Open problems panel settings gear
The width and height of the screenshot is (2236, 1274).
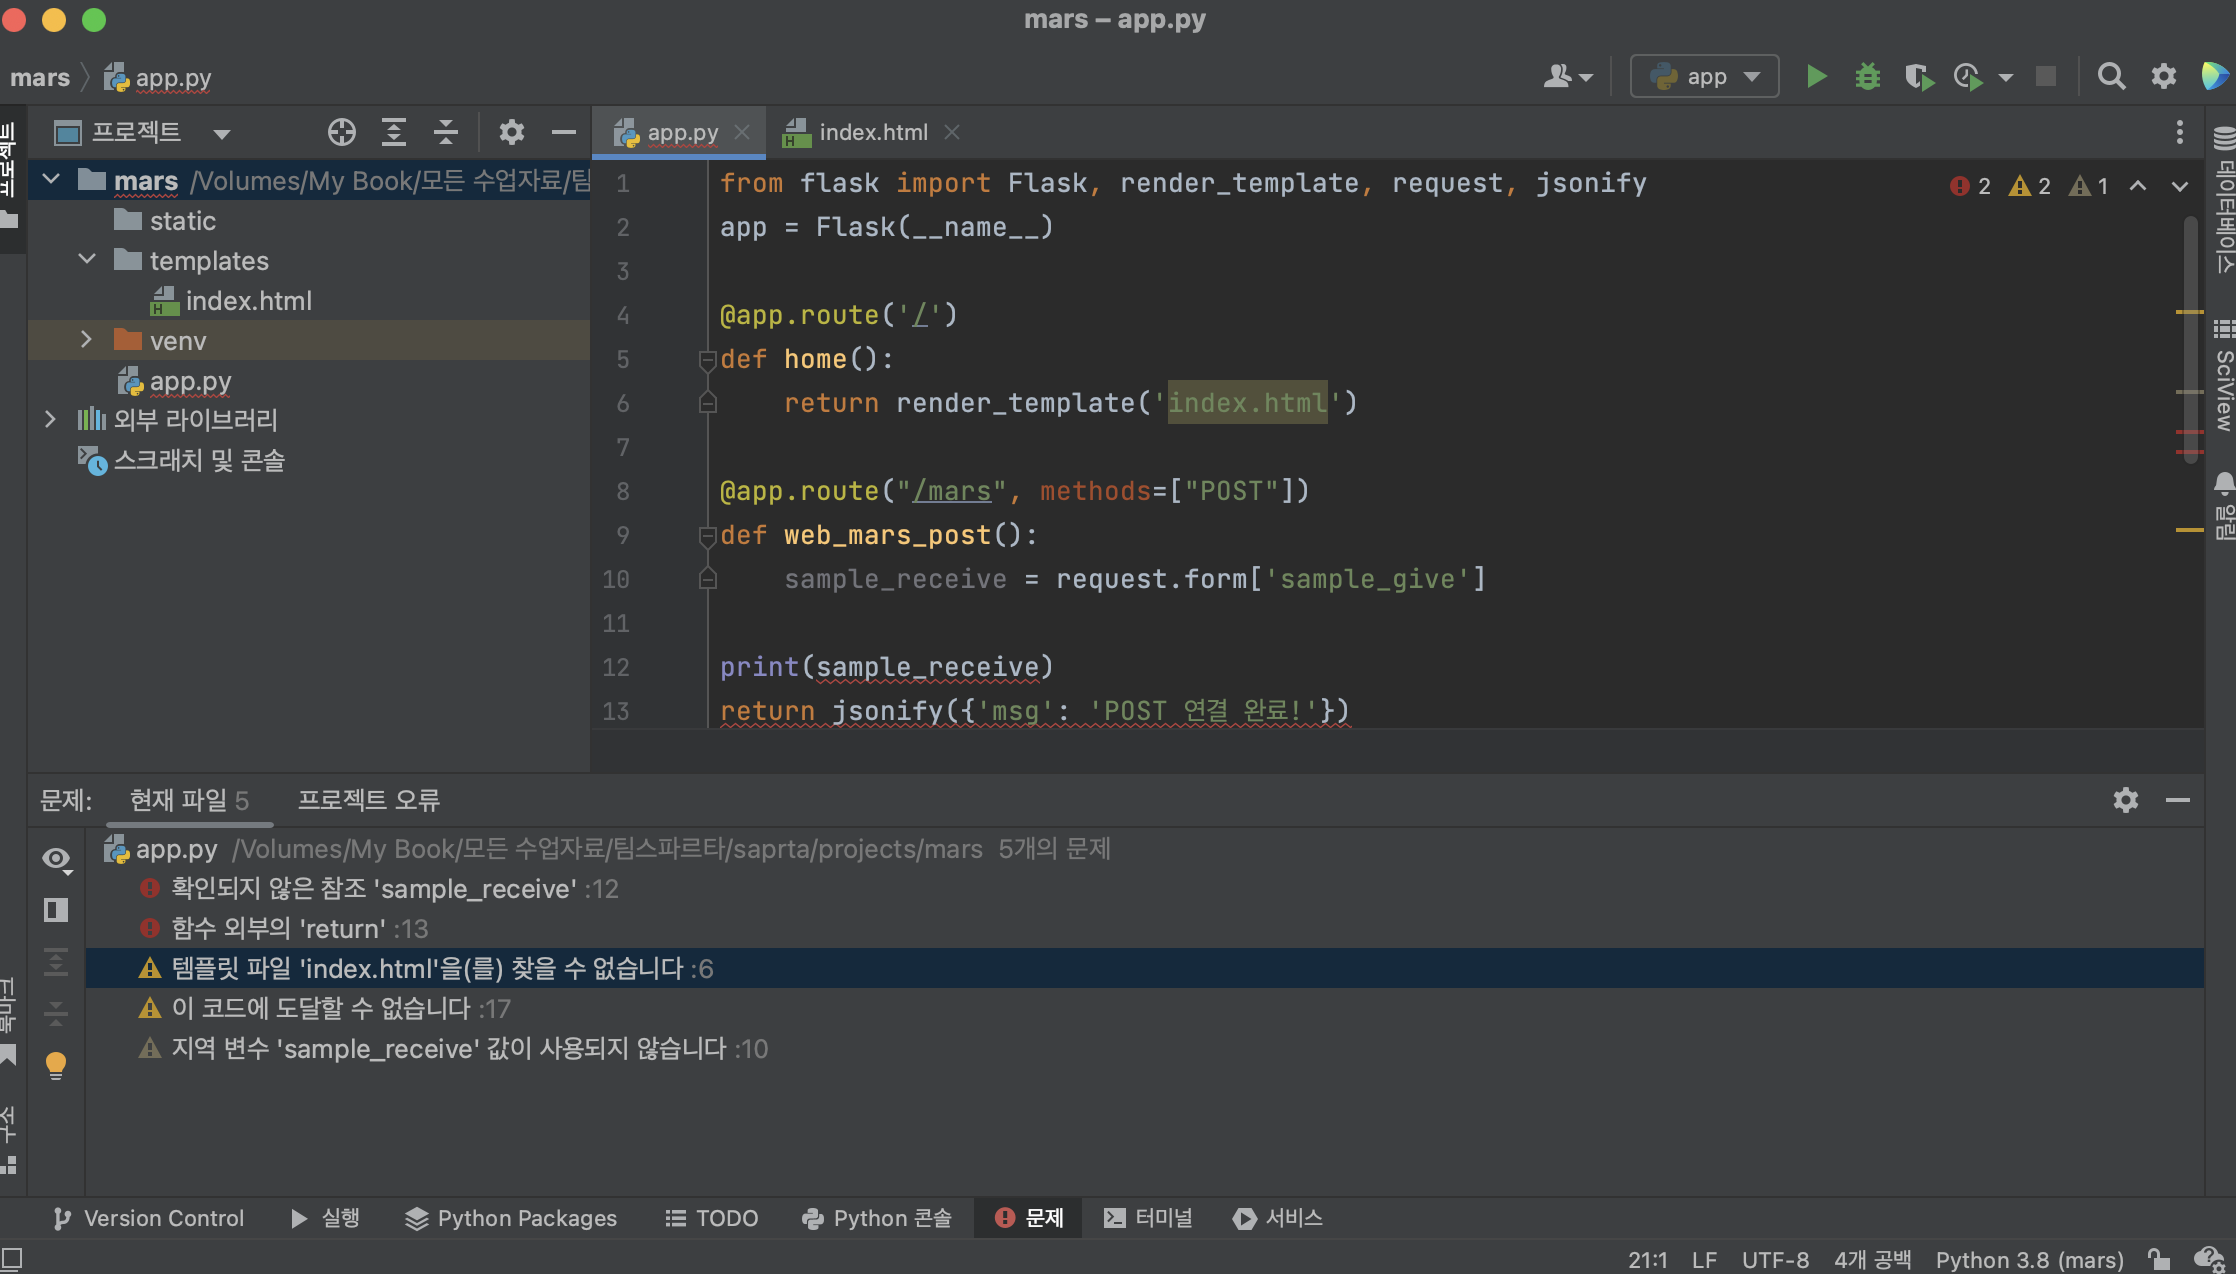pos(2126,800)
